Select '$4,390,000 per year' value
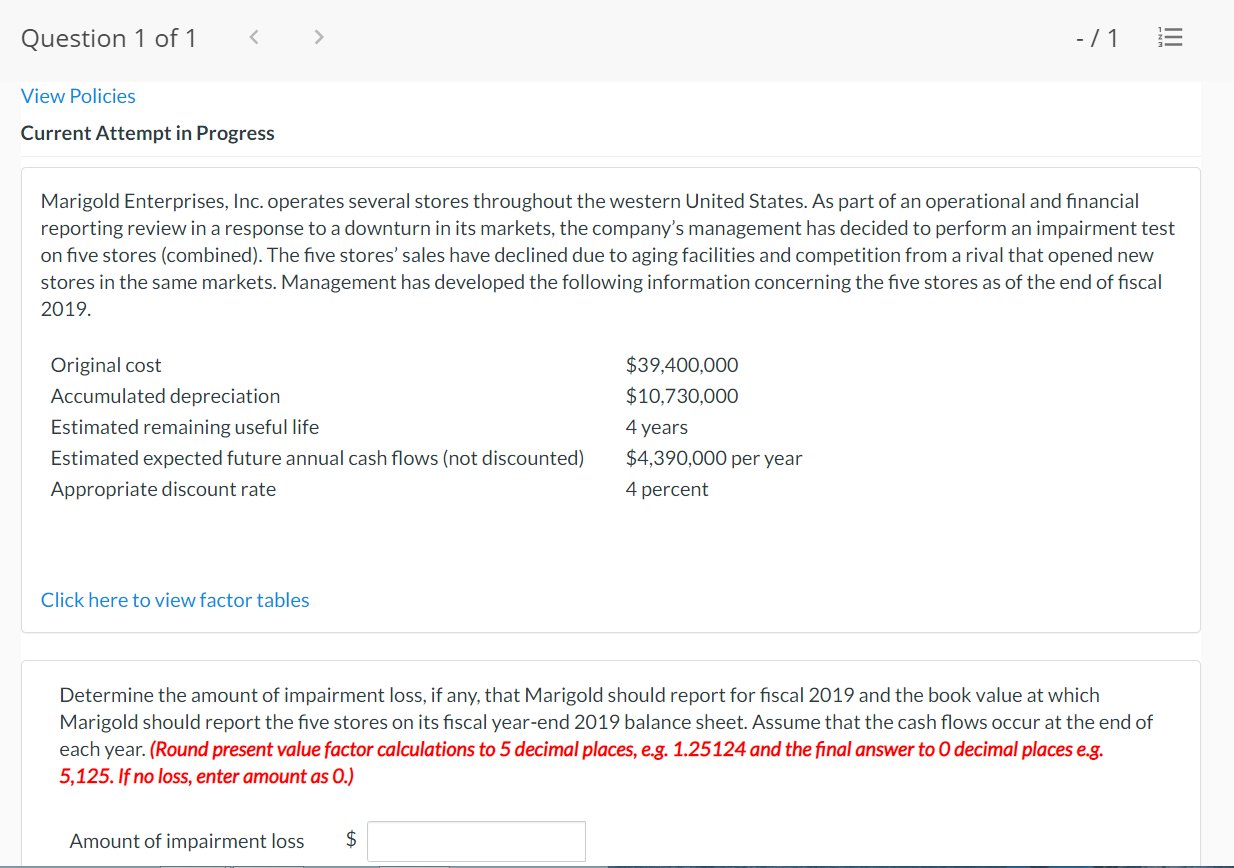1234x868 pixels. [714, 458]
